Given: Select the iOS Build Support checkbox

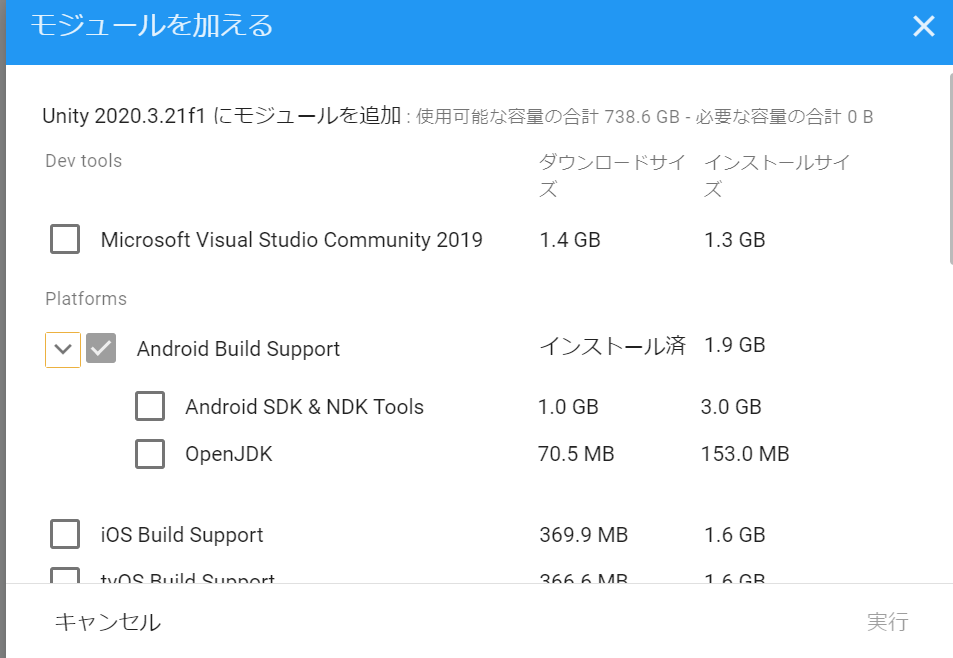Looking at the screenshot, I should pyautogui.click(x=65, y=534).
